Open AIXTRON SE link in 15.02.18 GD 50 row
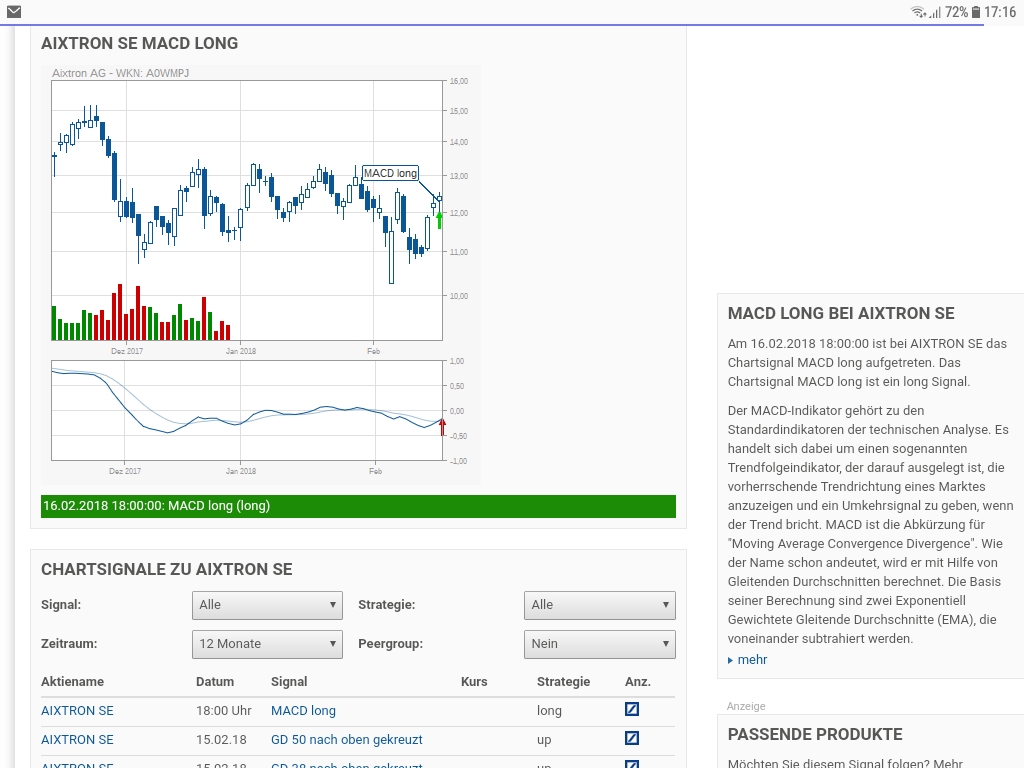 click(x=77, y=739)
